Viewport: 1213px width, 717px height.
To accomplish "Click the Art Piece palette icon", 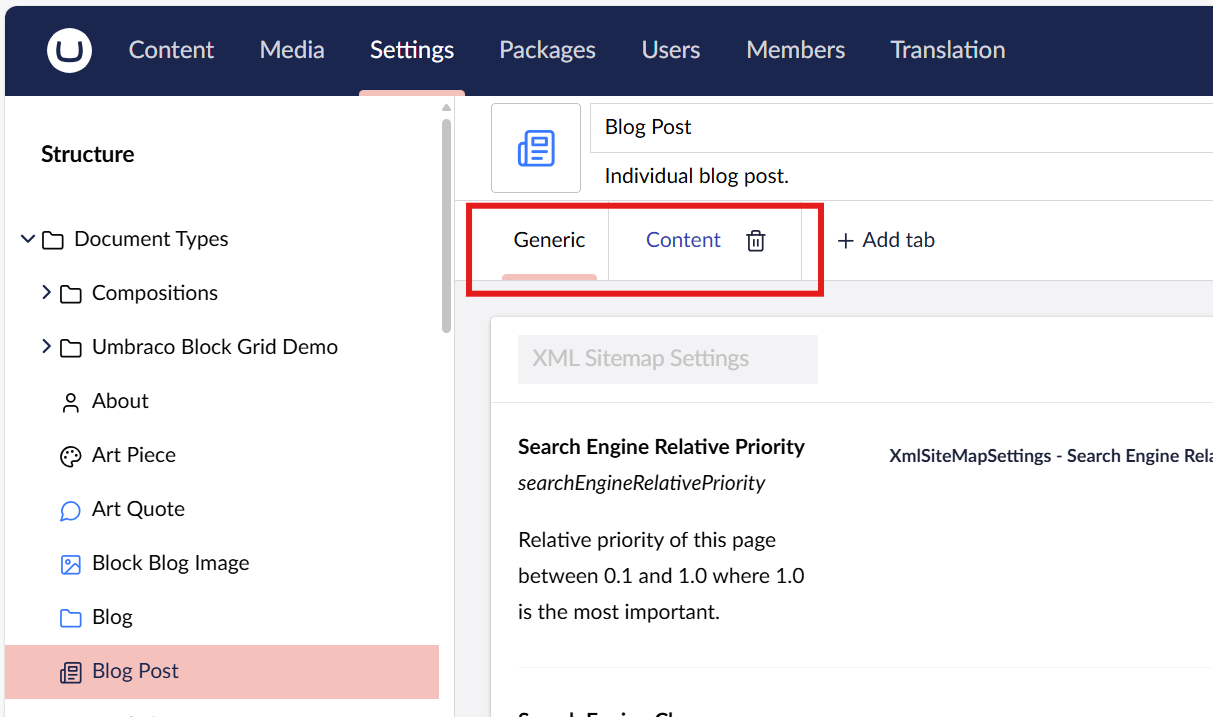I will (x=71, y=456).
